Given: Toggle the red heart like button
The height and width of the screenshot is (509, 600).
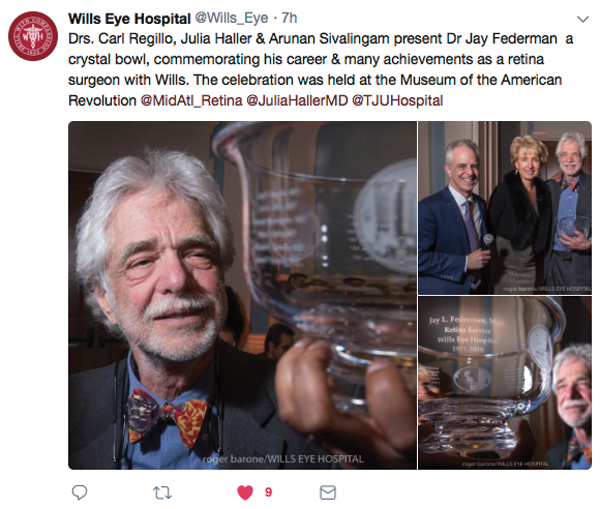Looking at the screenshot, I should [245, 492].
